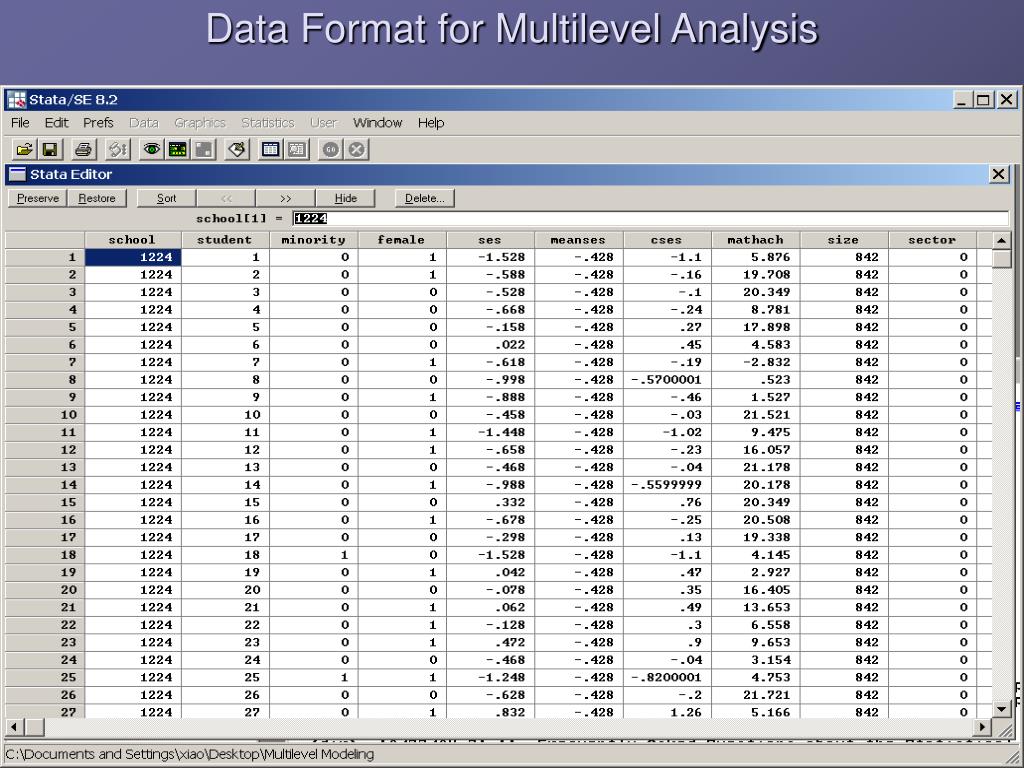
Task: Bring the Results window to front icon
Action: (x=177, y=149)
